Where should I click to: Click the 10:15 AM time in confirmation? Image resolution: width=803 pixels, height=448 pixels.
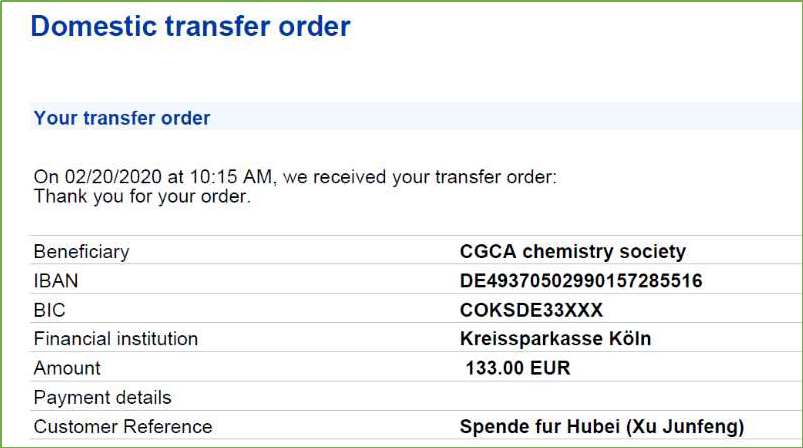(x=230, y=177)
